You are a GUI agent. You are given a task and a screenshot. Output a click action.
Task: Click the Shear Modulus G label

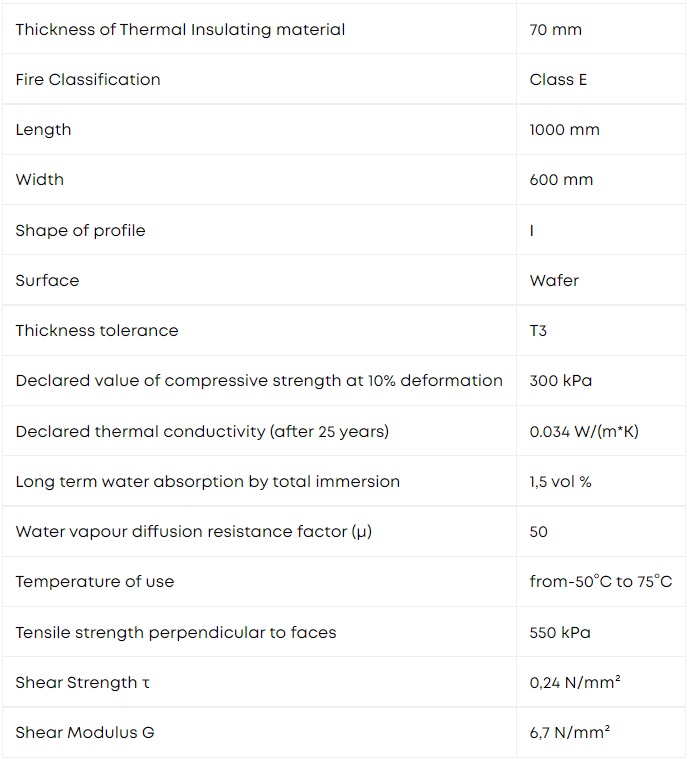(x=85, y=732)
